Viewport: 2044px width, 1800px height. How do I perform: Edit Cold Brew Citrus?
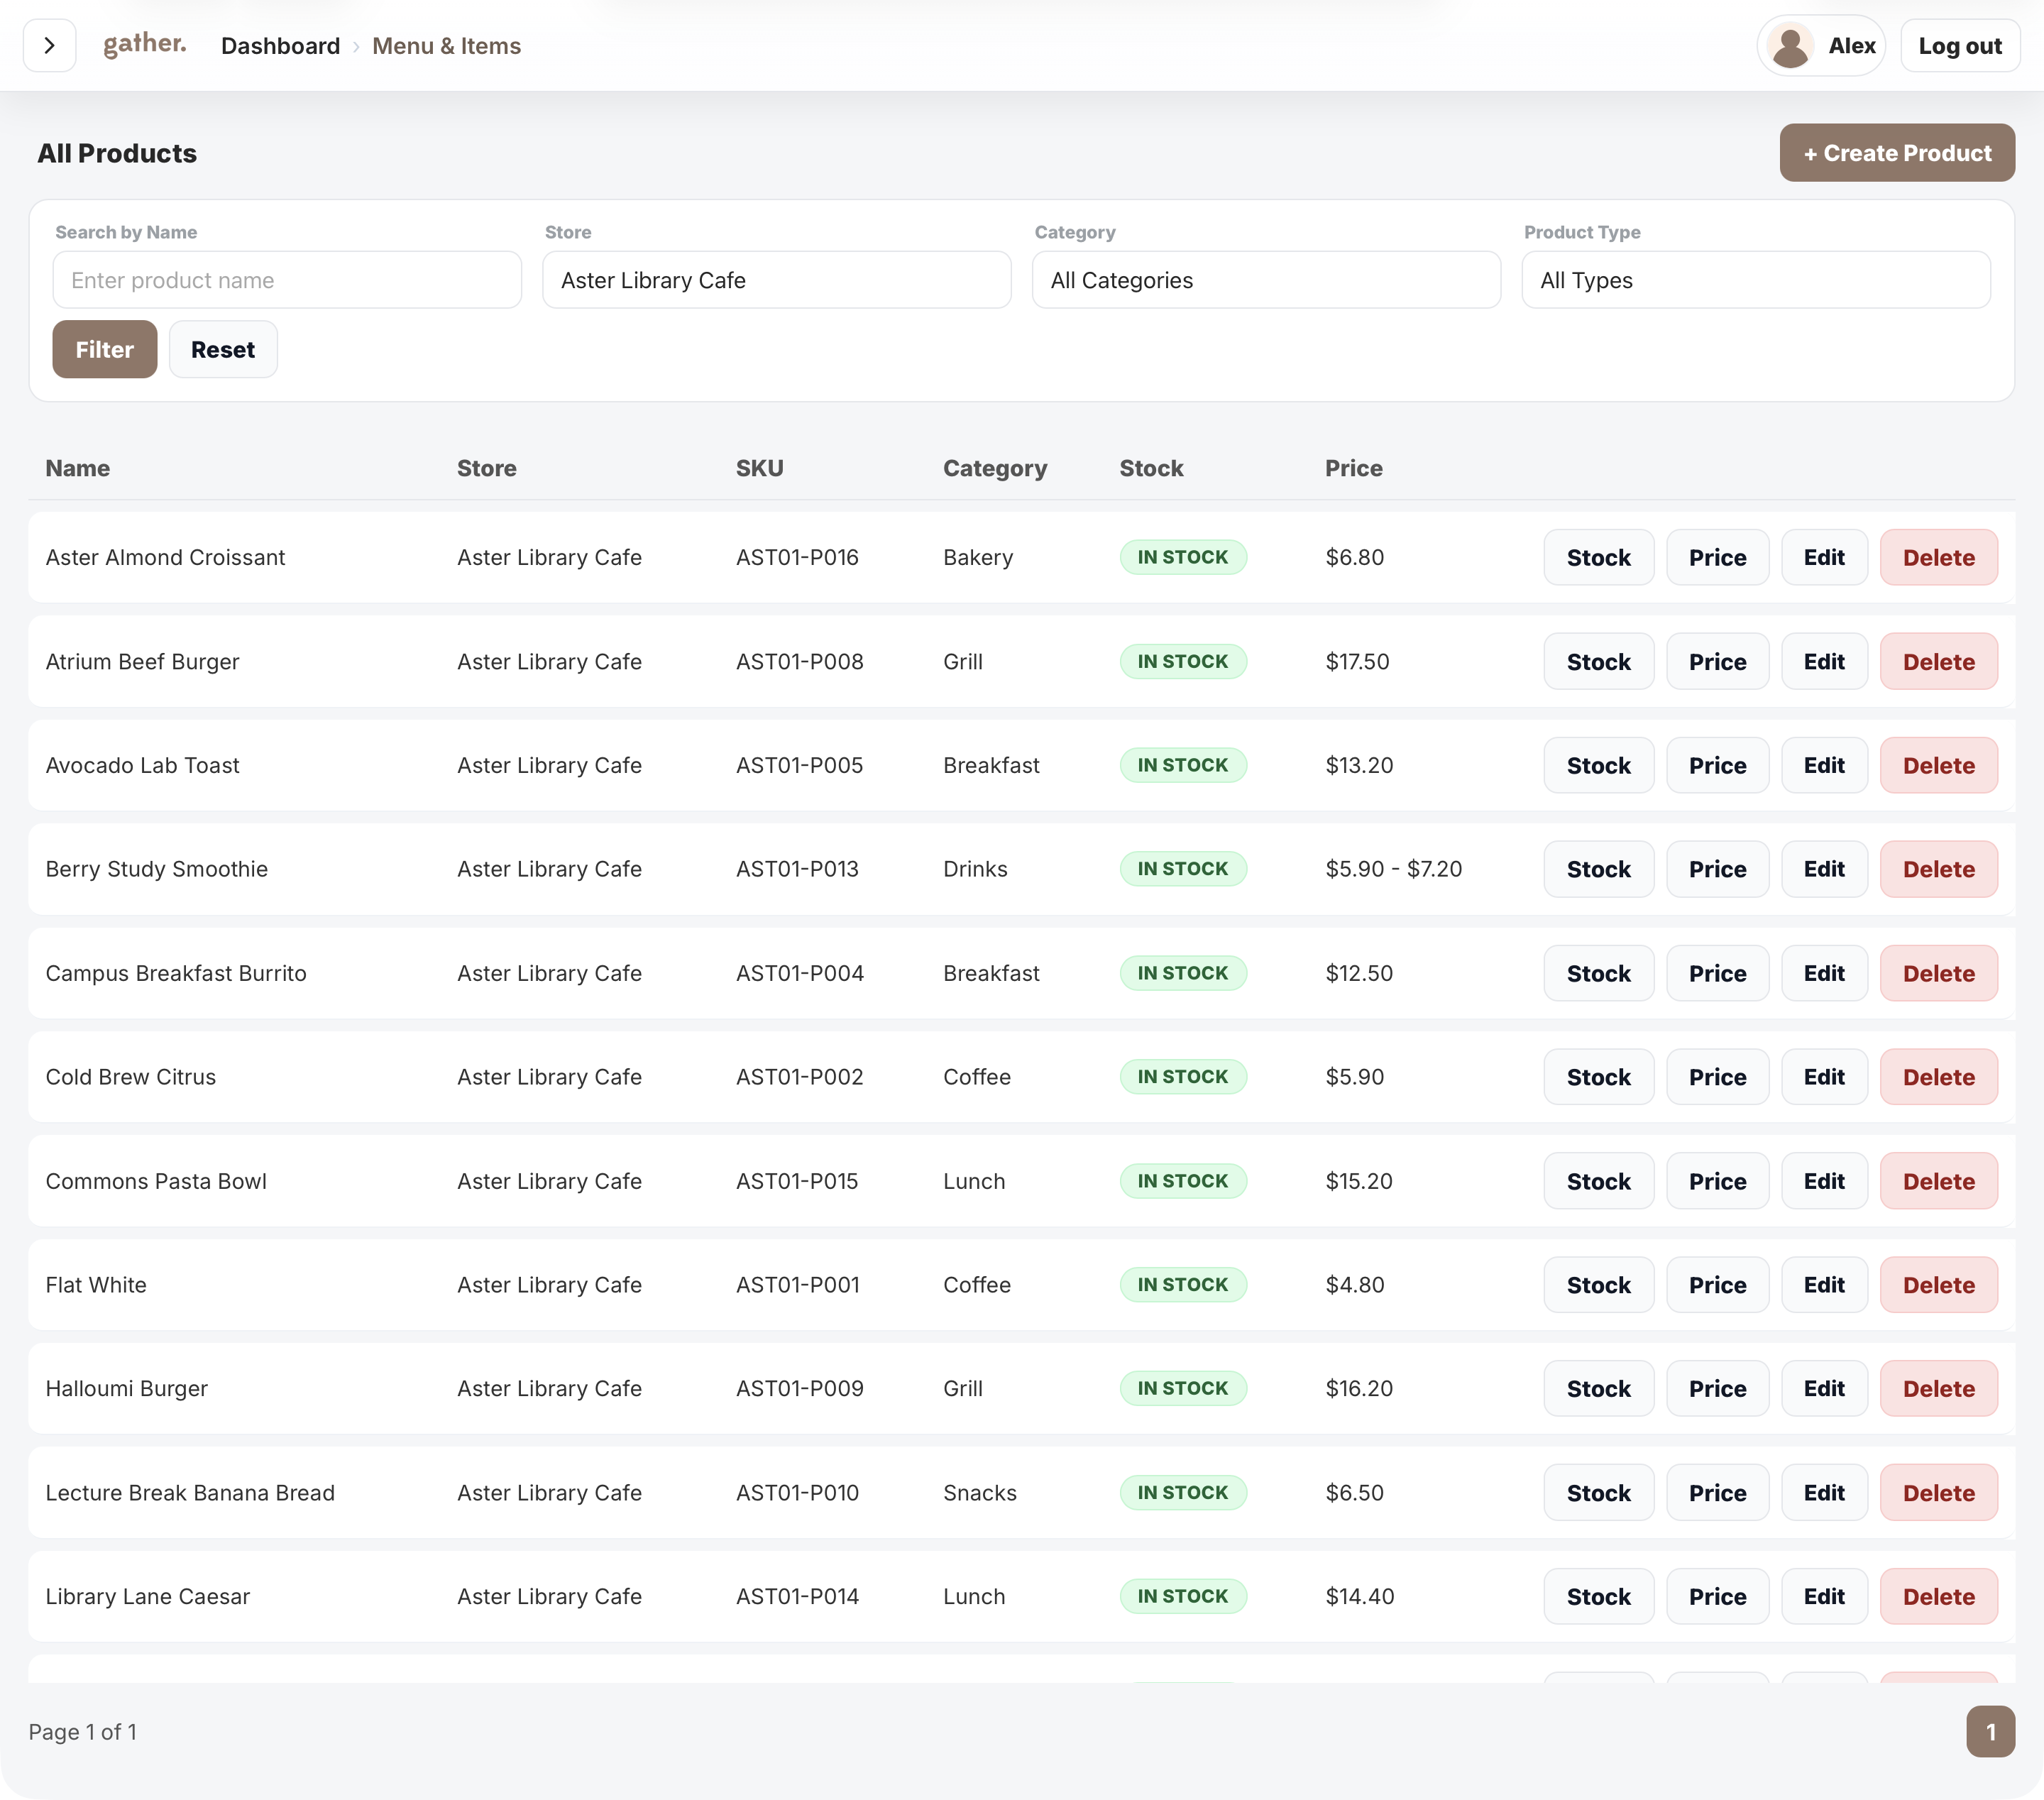click(x=1824, y=1078)
